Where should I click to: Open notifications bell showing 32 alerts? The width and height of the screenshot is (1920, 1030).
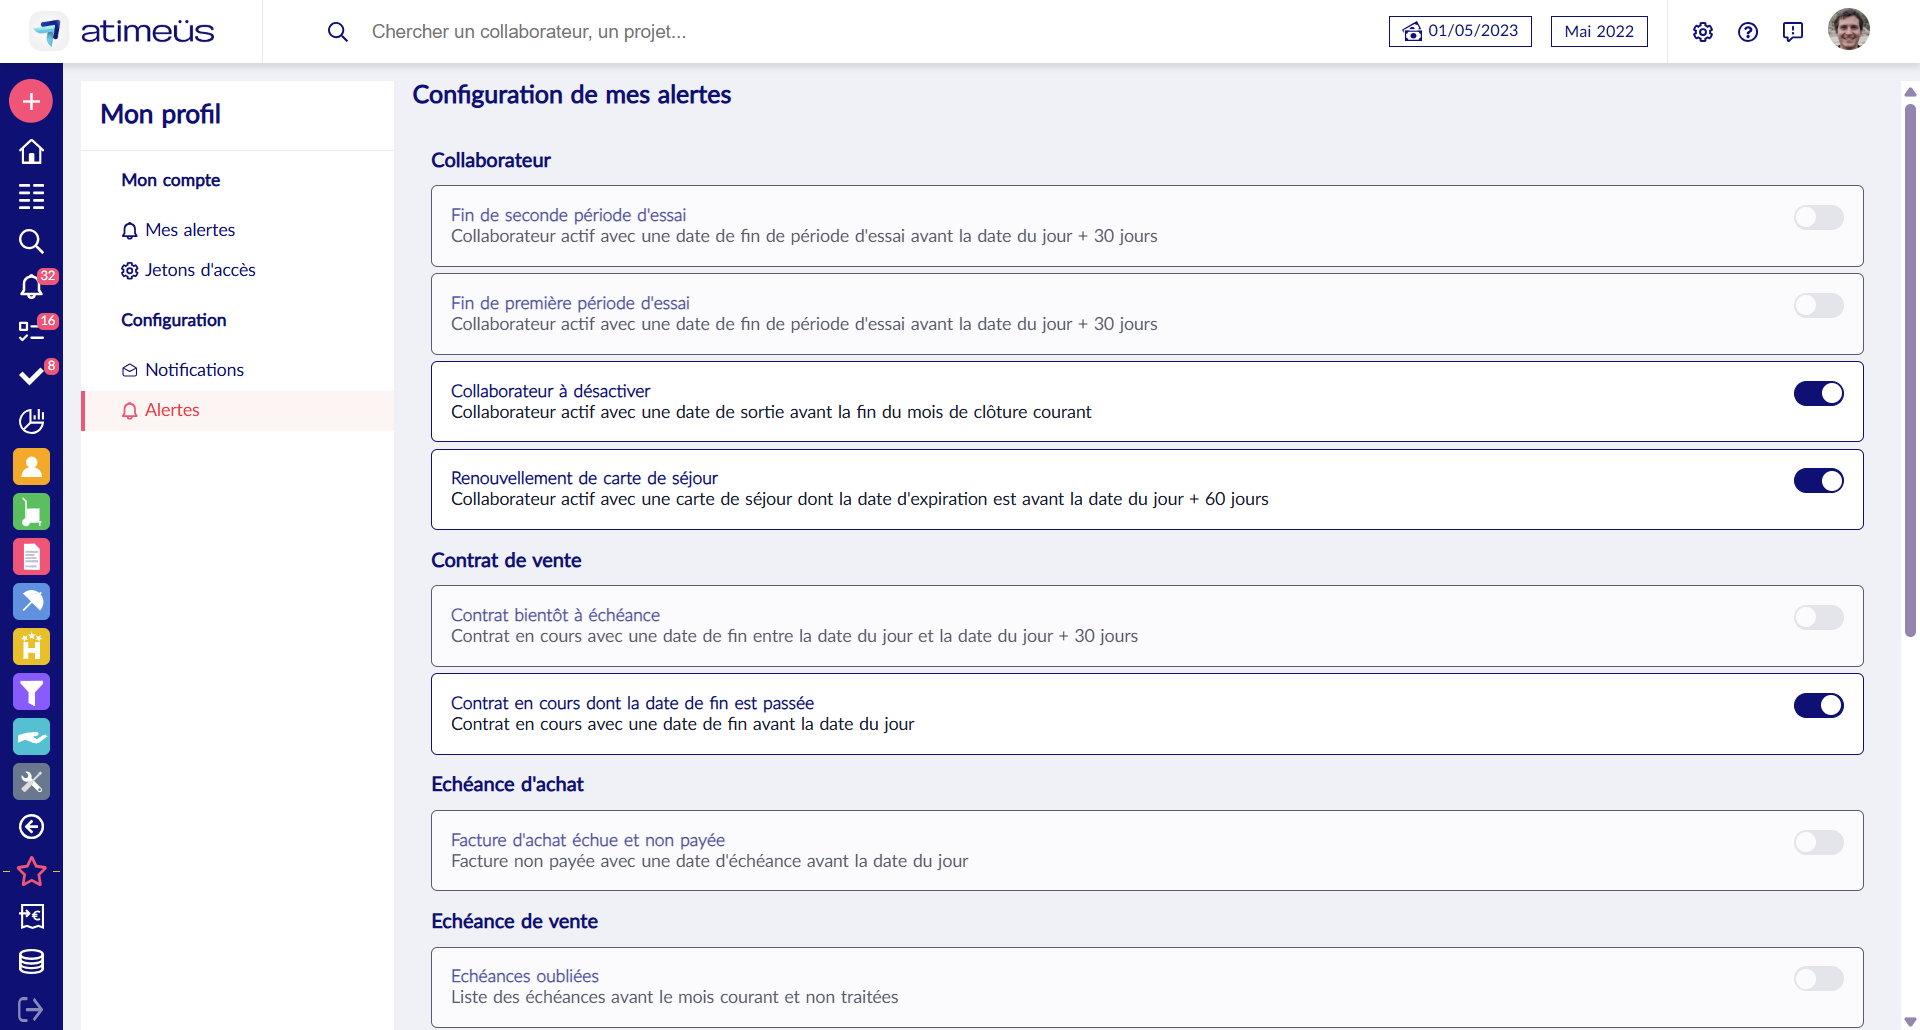click(31, 287)
